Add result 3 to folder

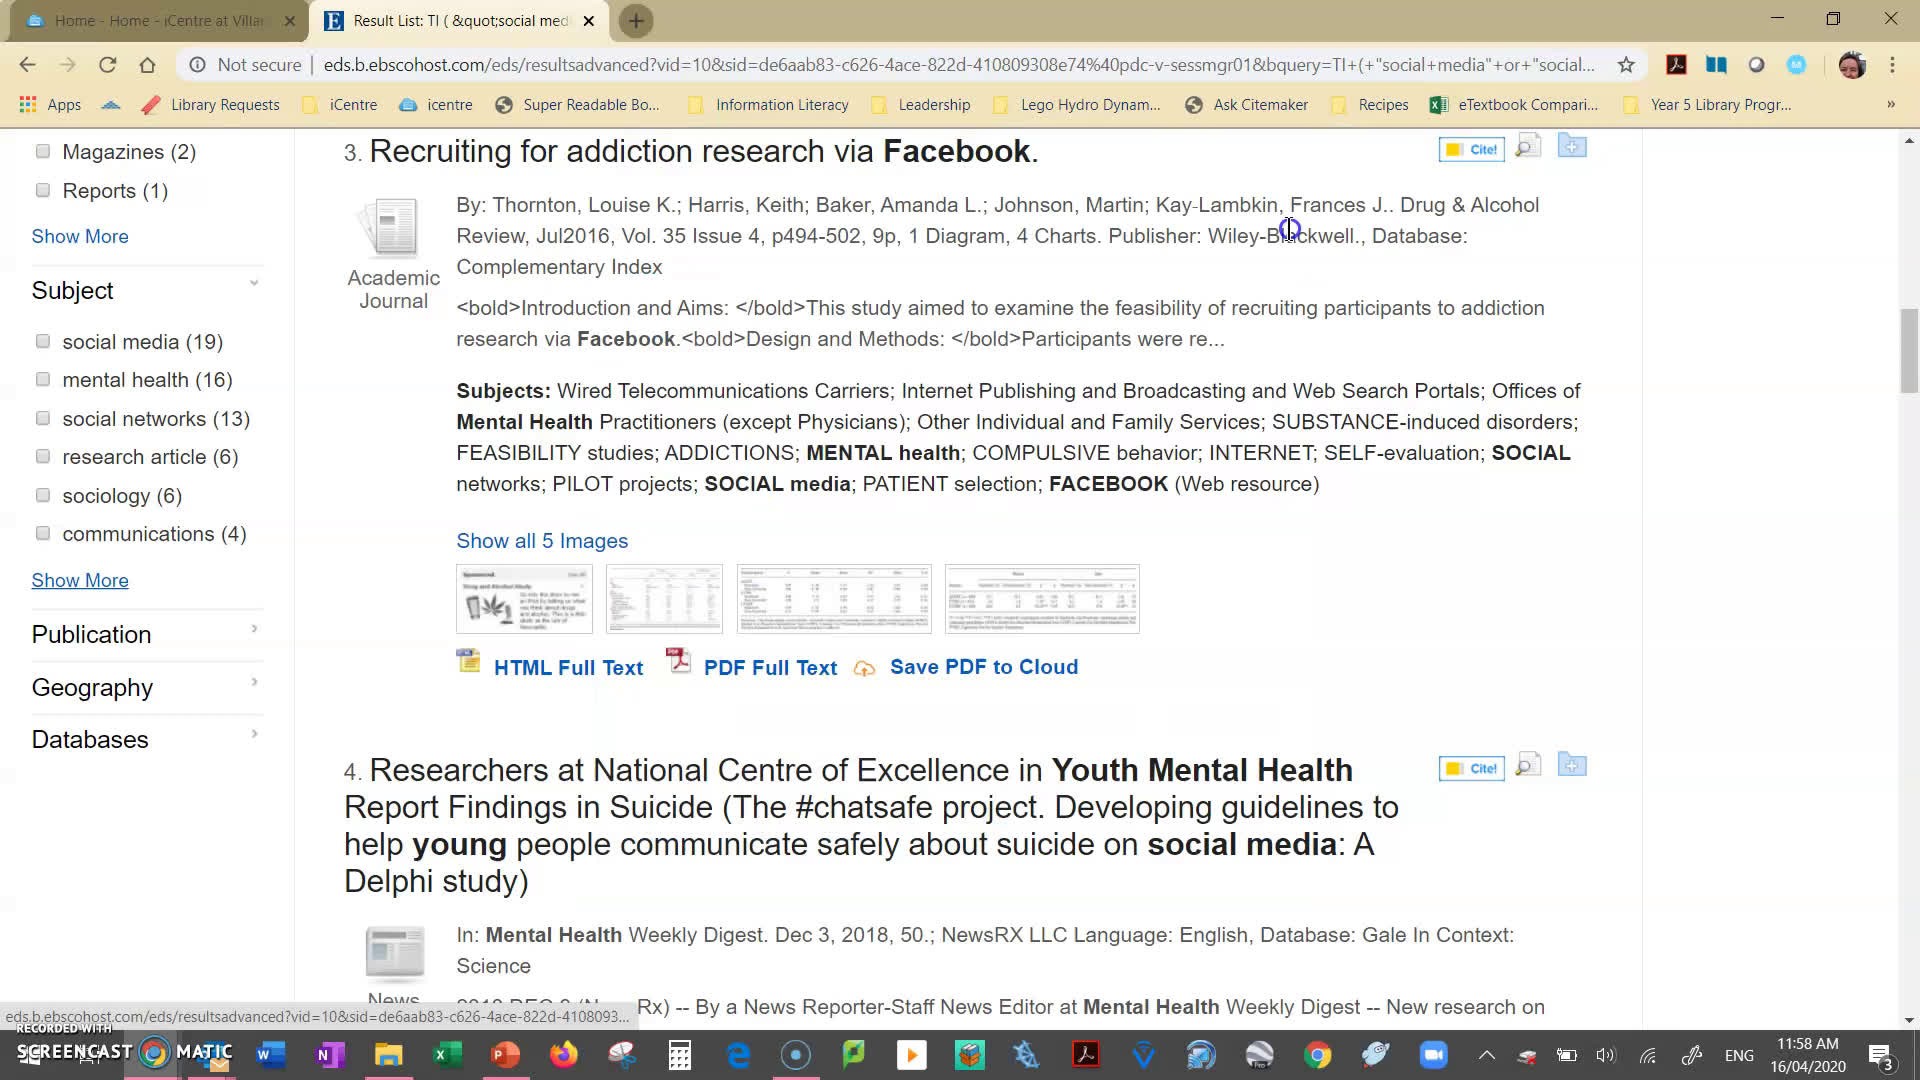click(1571, 147)
